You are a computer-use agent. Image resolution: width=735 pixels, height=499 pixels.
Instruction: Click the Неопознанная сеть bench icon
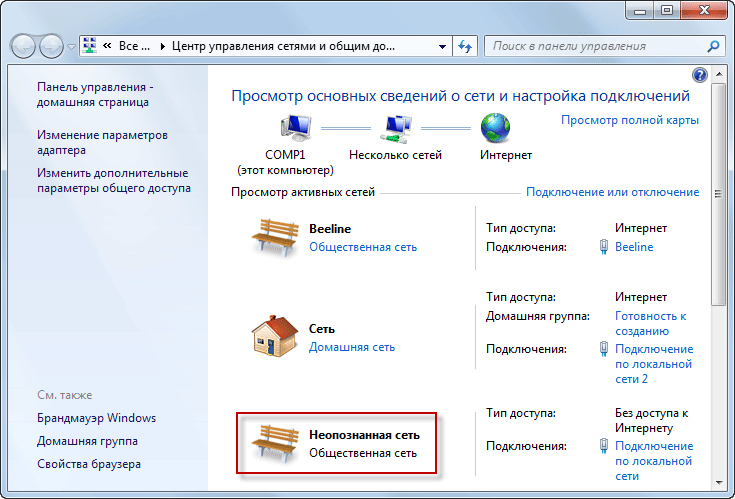point(275,443)
